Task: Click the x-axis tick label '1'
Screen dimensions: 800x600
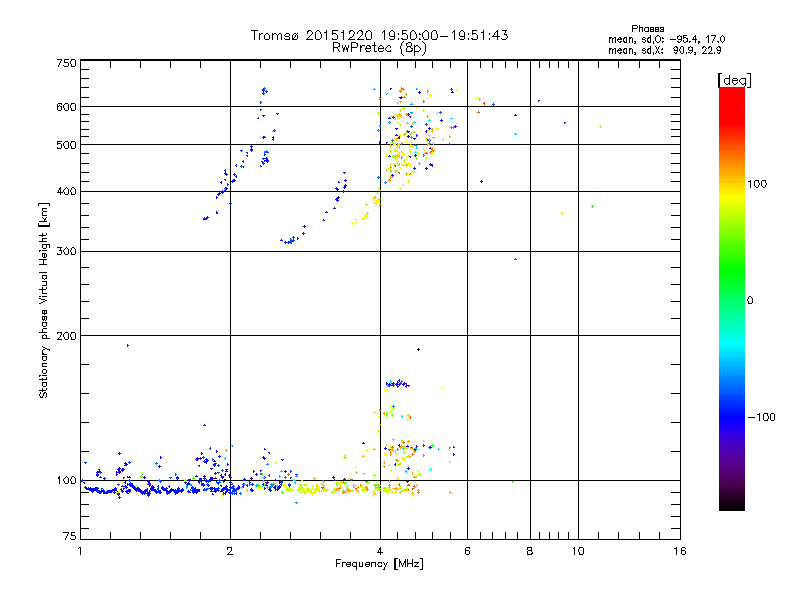Action: tap(80, 551)
